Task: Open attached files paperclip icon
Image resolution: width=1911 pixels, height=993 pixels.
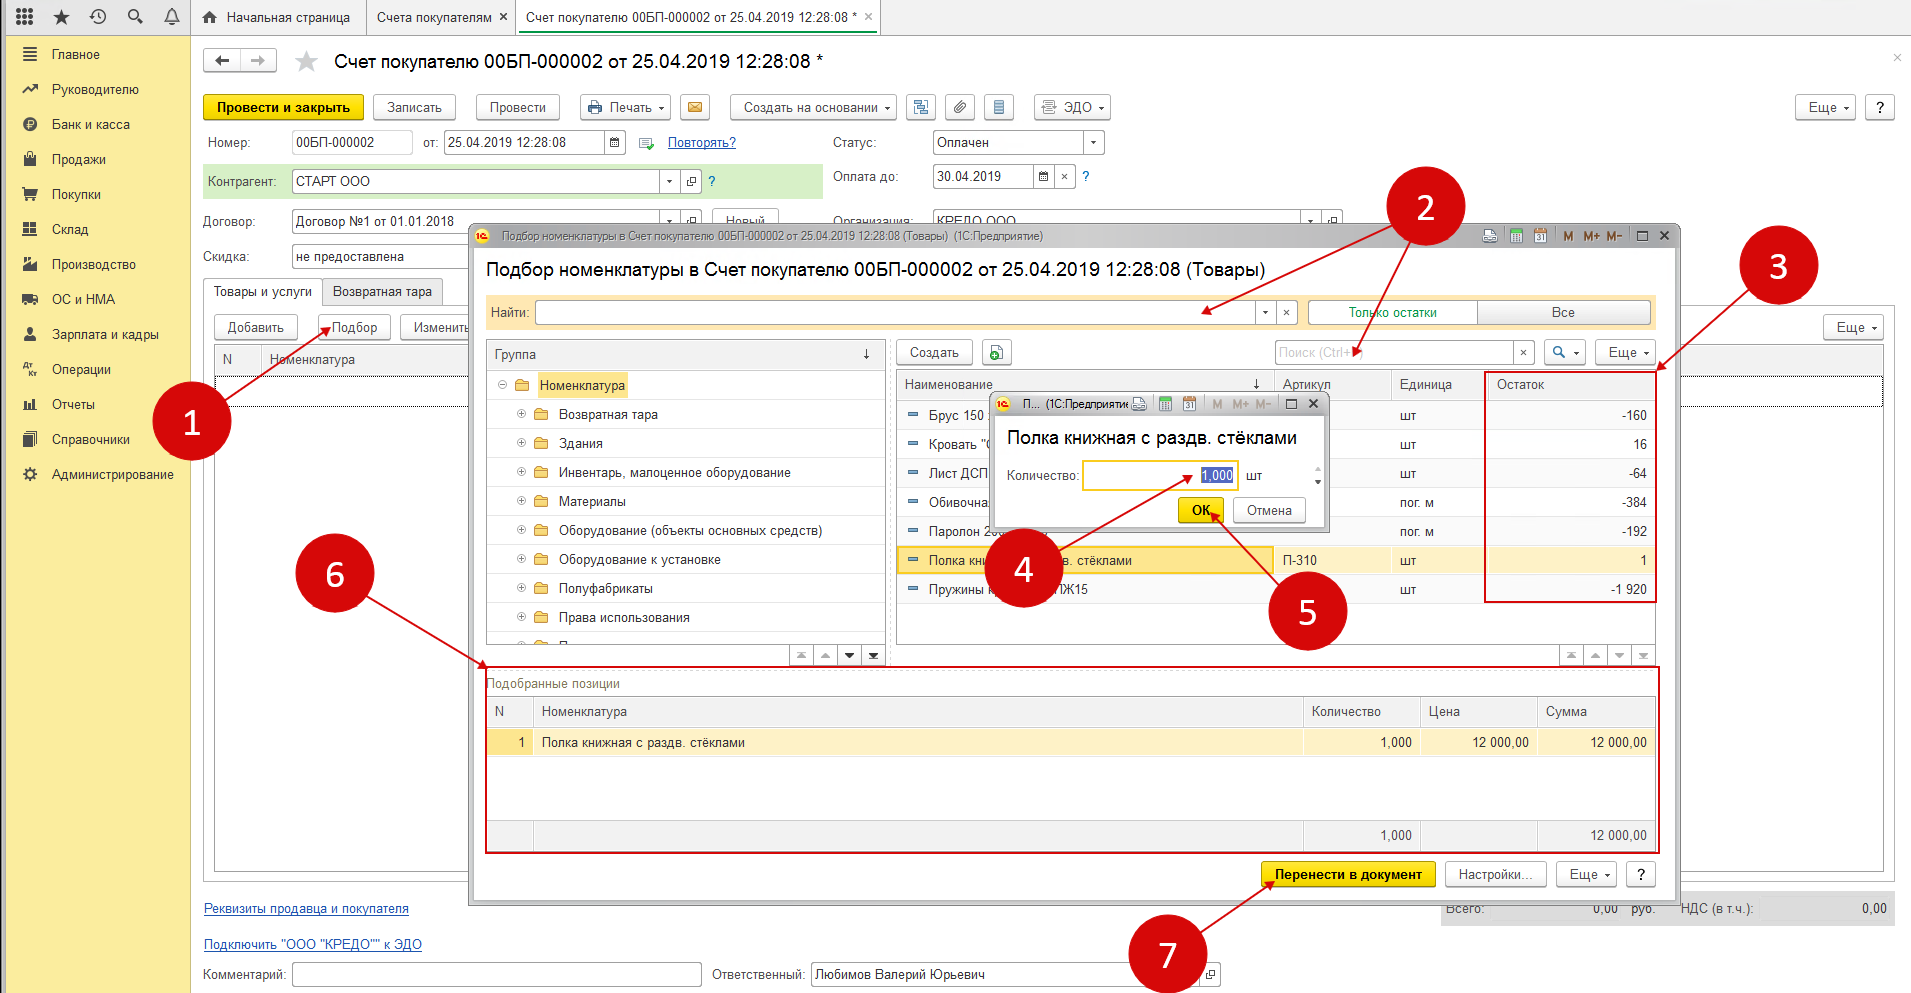Action: (x=960, y=107)
